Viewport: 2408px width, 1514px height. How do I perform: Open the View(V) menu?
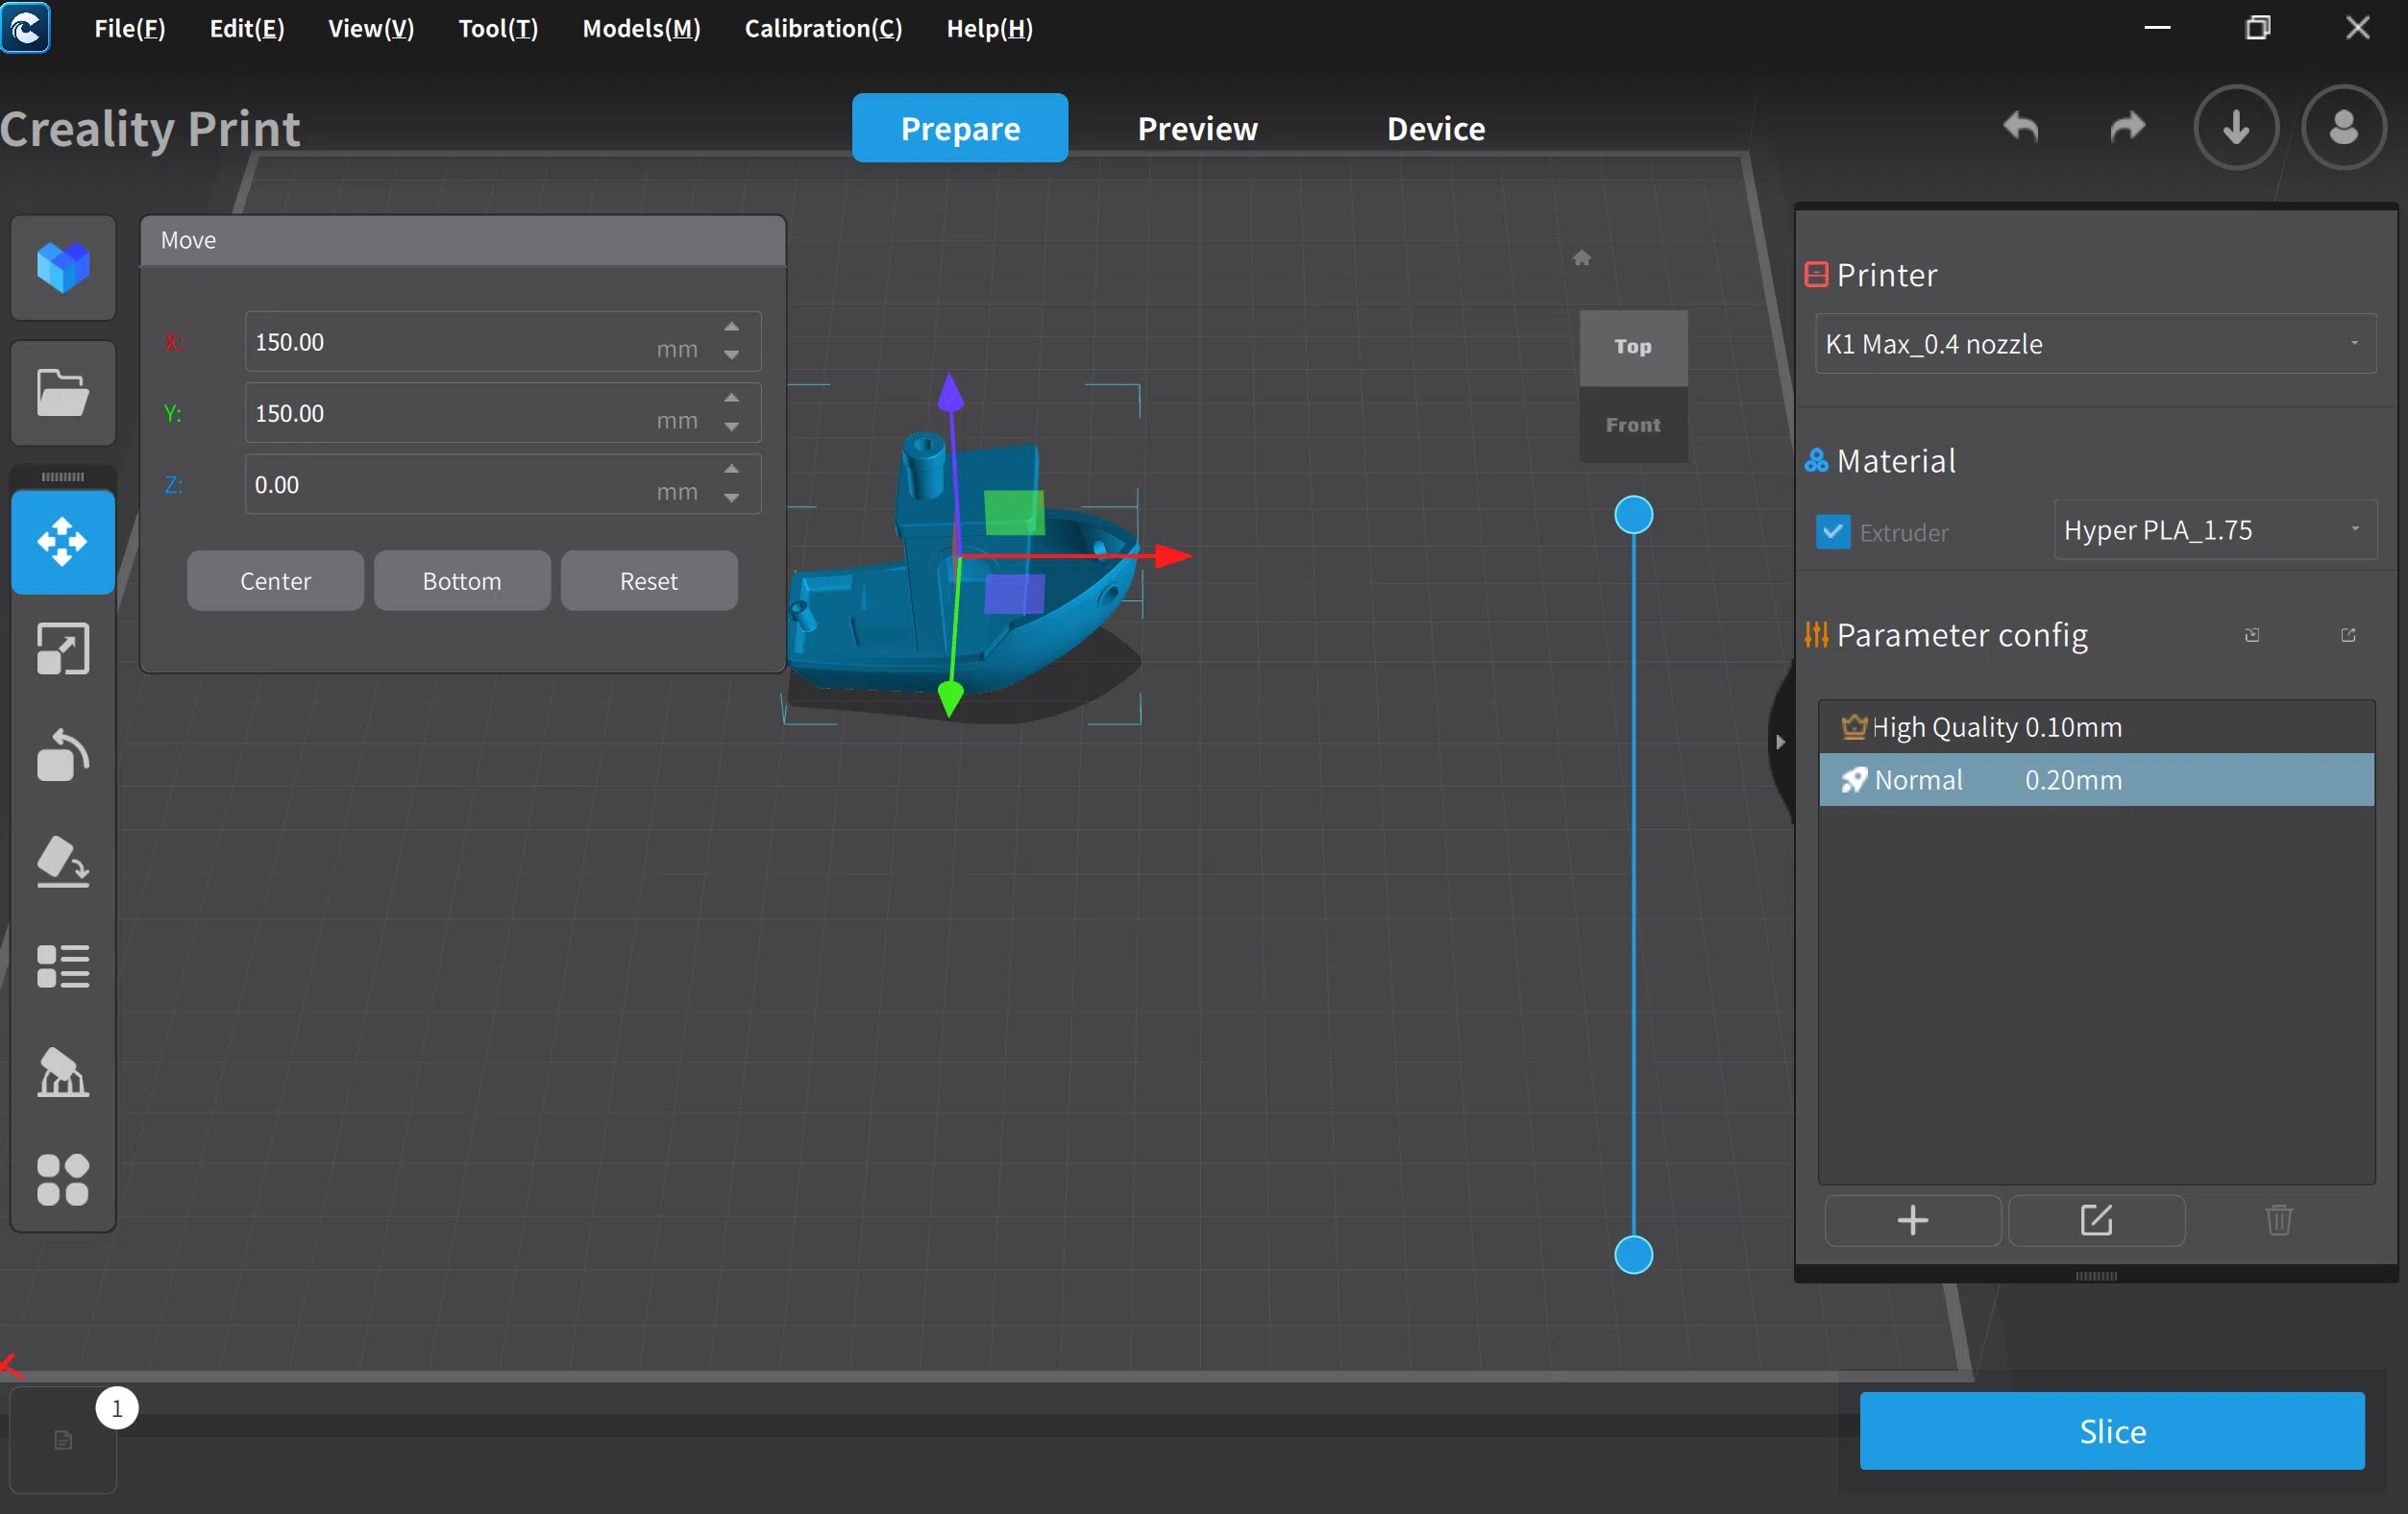[371, 28]
